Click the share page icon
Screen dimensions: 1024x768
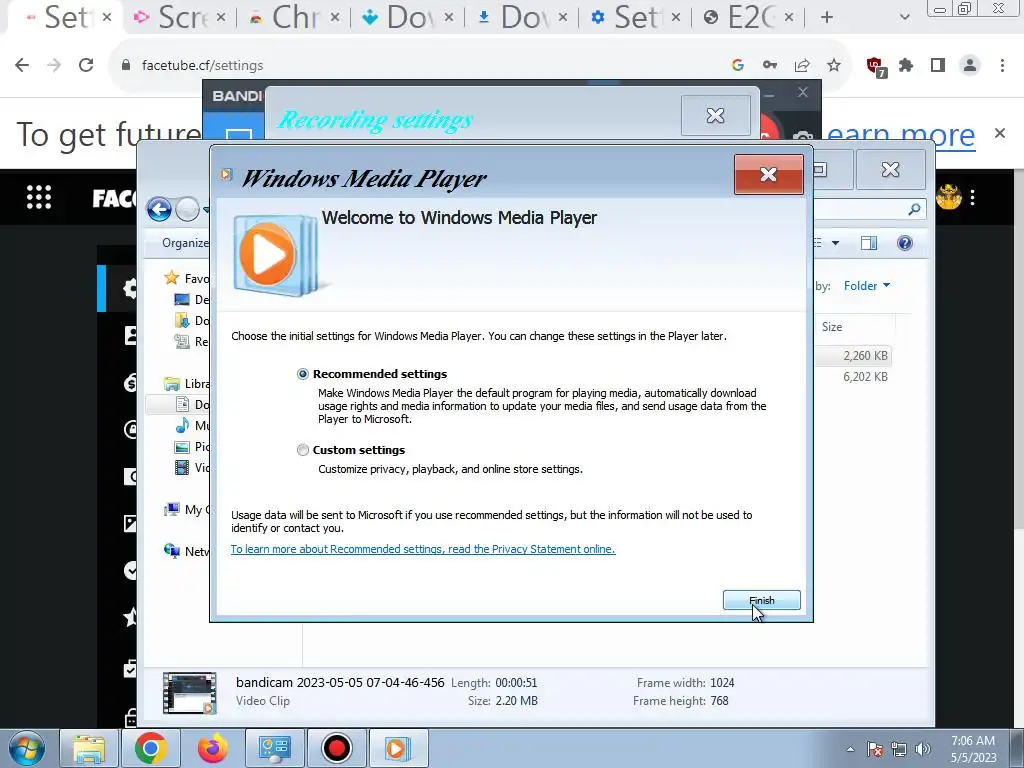coord(802,65)
